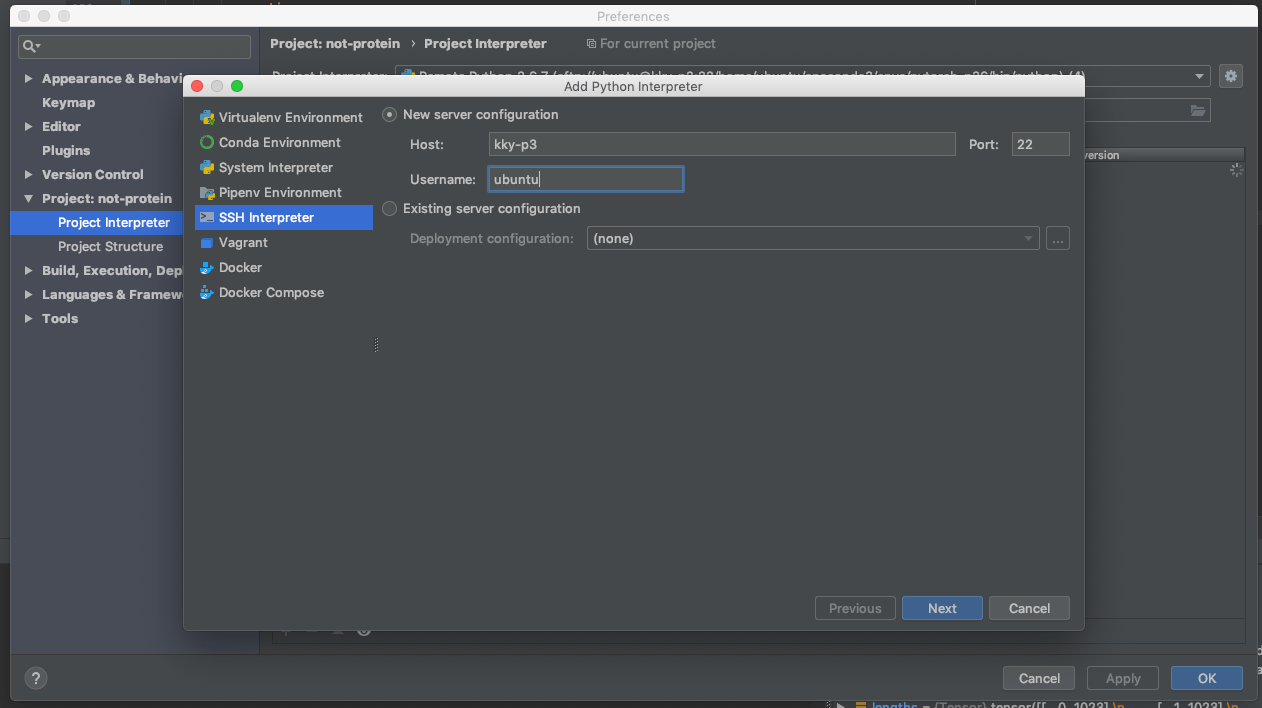Focus the Username input field
Screen dimensions: 1262x708
point(586,179)
